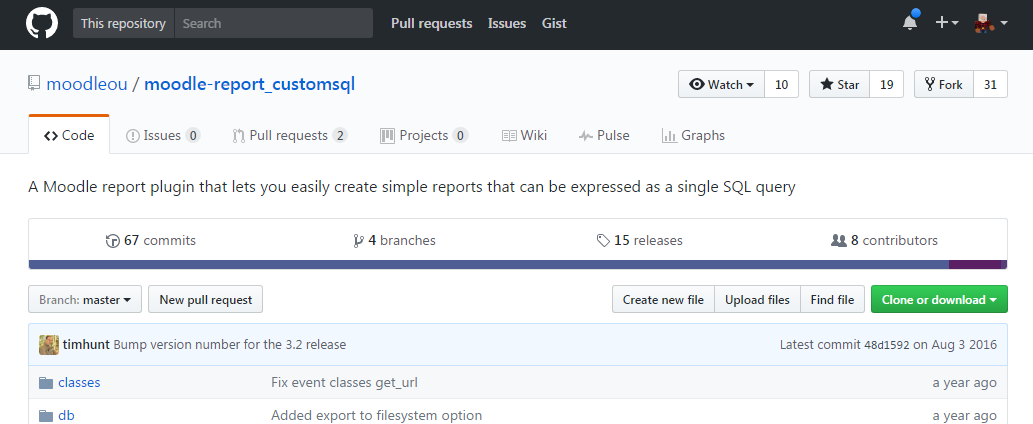Star this repository
Viewport: 1033px width, 424px height.
839,84
